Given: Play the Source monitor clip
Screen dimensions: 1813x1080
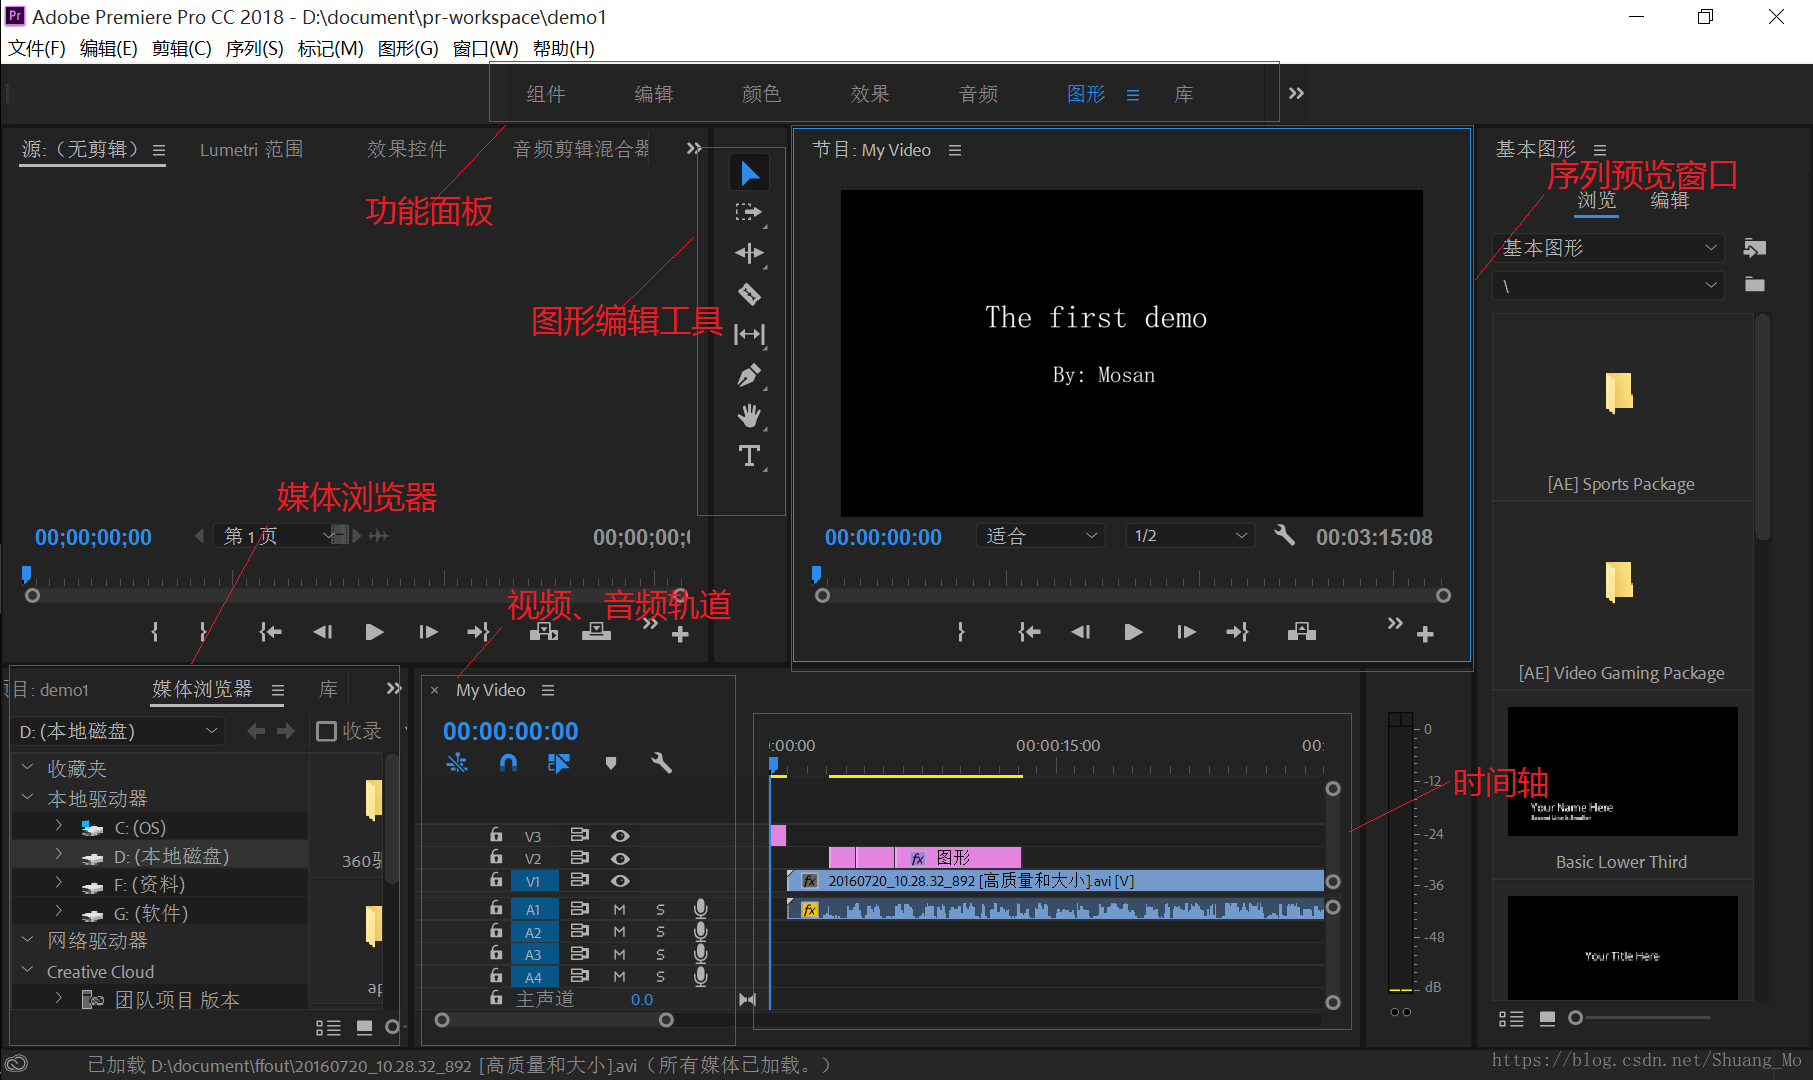Looking at the screenshot, I should pyautogui.click(x=374, y=632).
